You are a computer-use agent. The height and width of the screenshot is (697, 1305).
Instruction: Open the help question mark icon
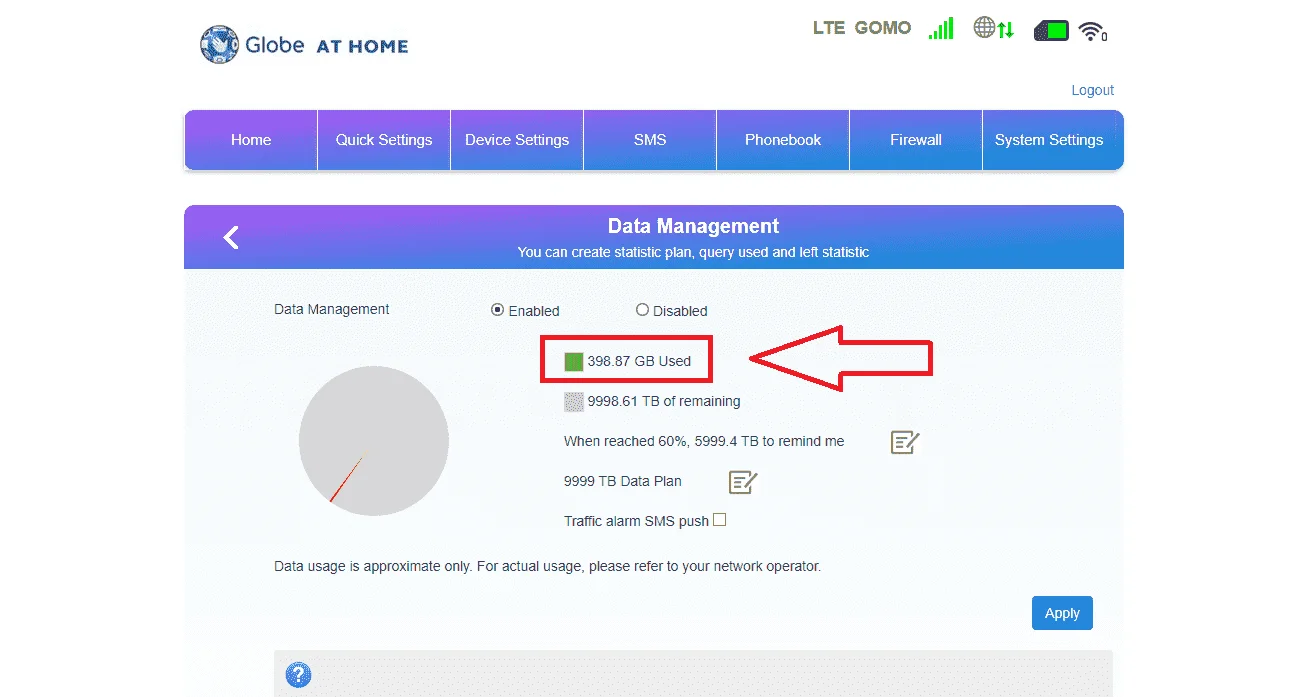(298, 675)
